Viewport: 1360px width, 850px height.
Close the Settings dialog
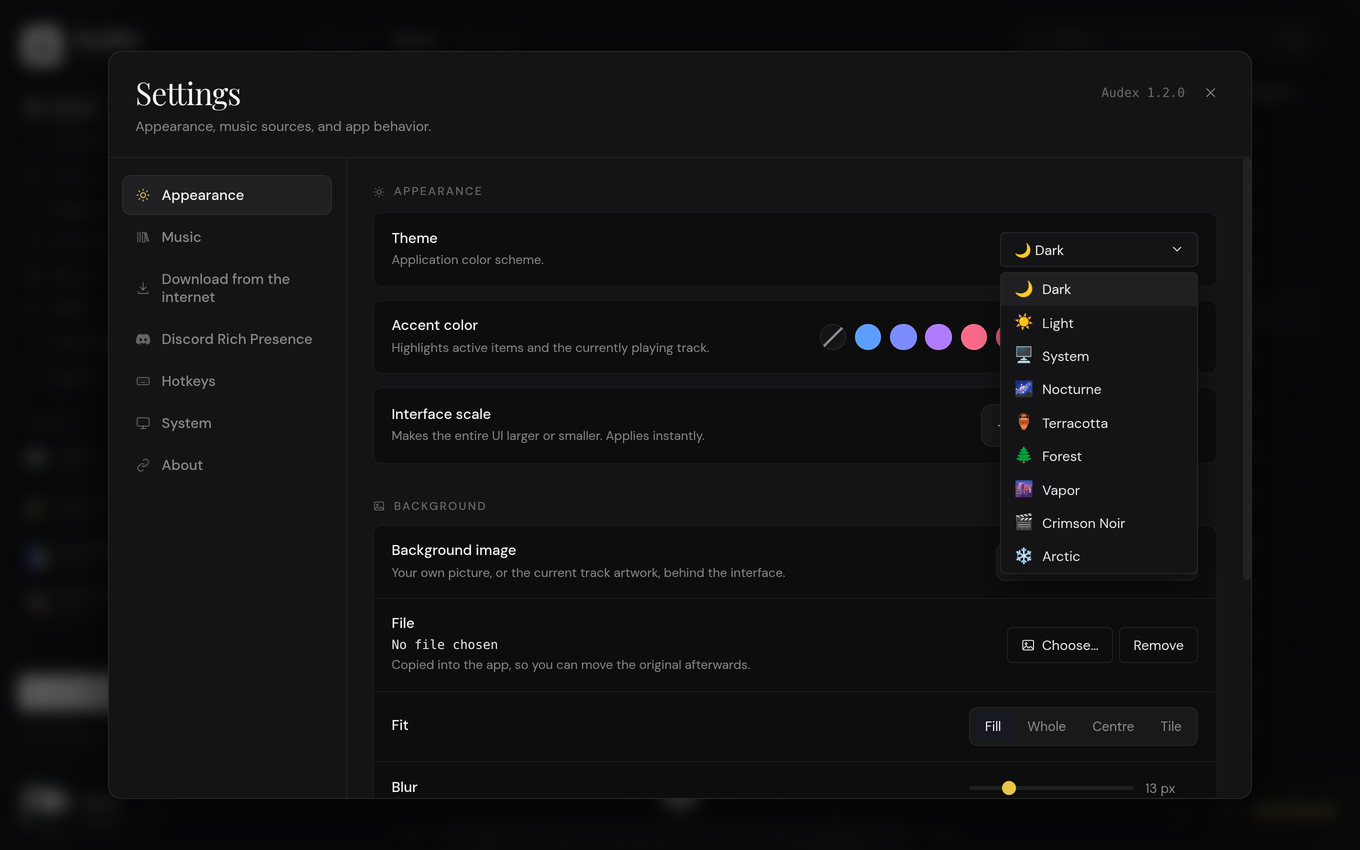click(x=1211, y=93)
